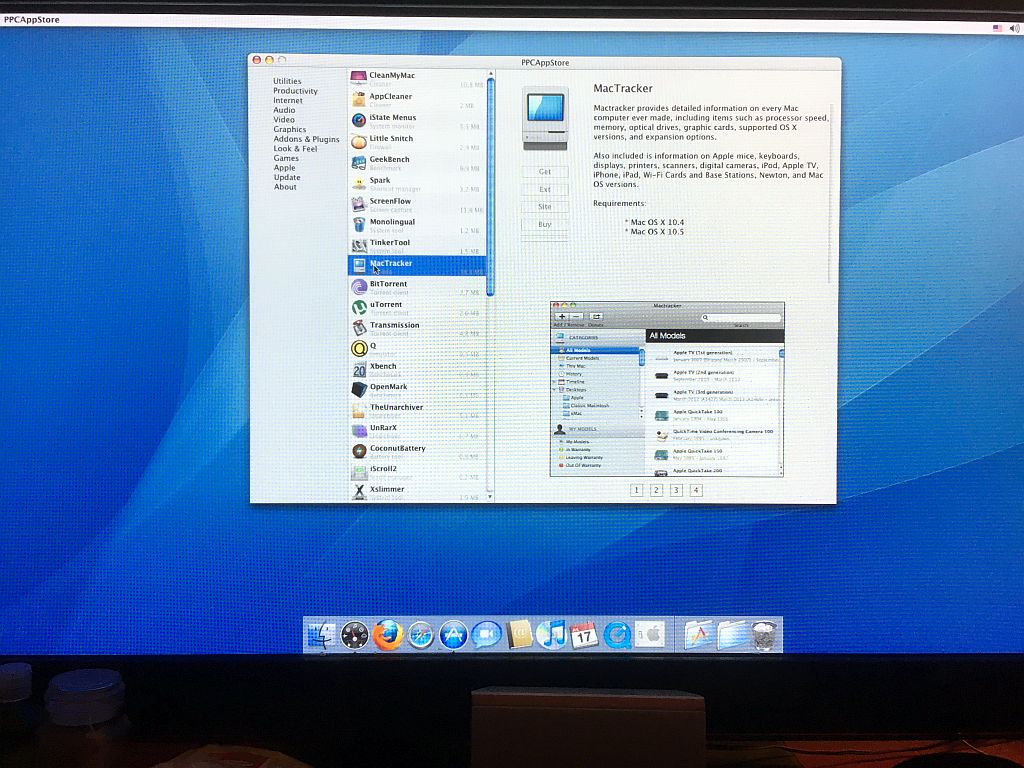Open the Graphics category
This screenshot has height=768, width=1024.
290,129
